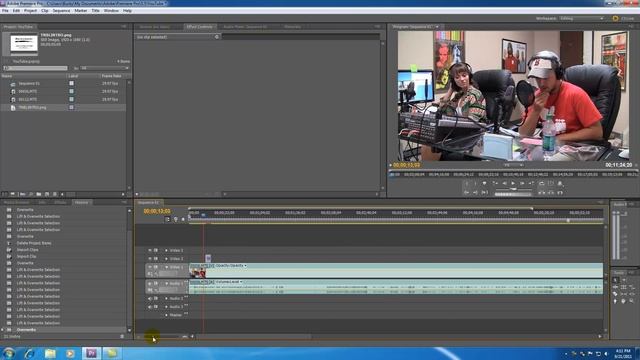Click the label swatch for Sequence 01
Image resolution: width=640 pixels, height=360 pixels.
pos(71,83)
